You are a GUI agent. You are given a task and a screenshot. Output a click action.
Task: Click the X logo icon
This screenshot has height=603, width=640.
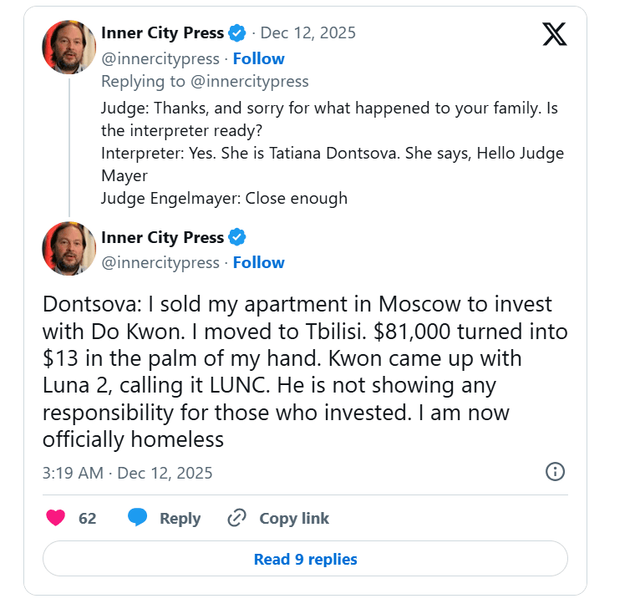554,35
